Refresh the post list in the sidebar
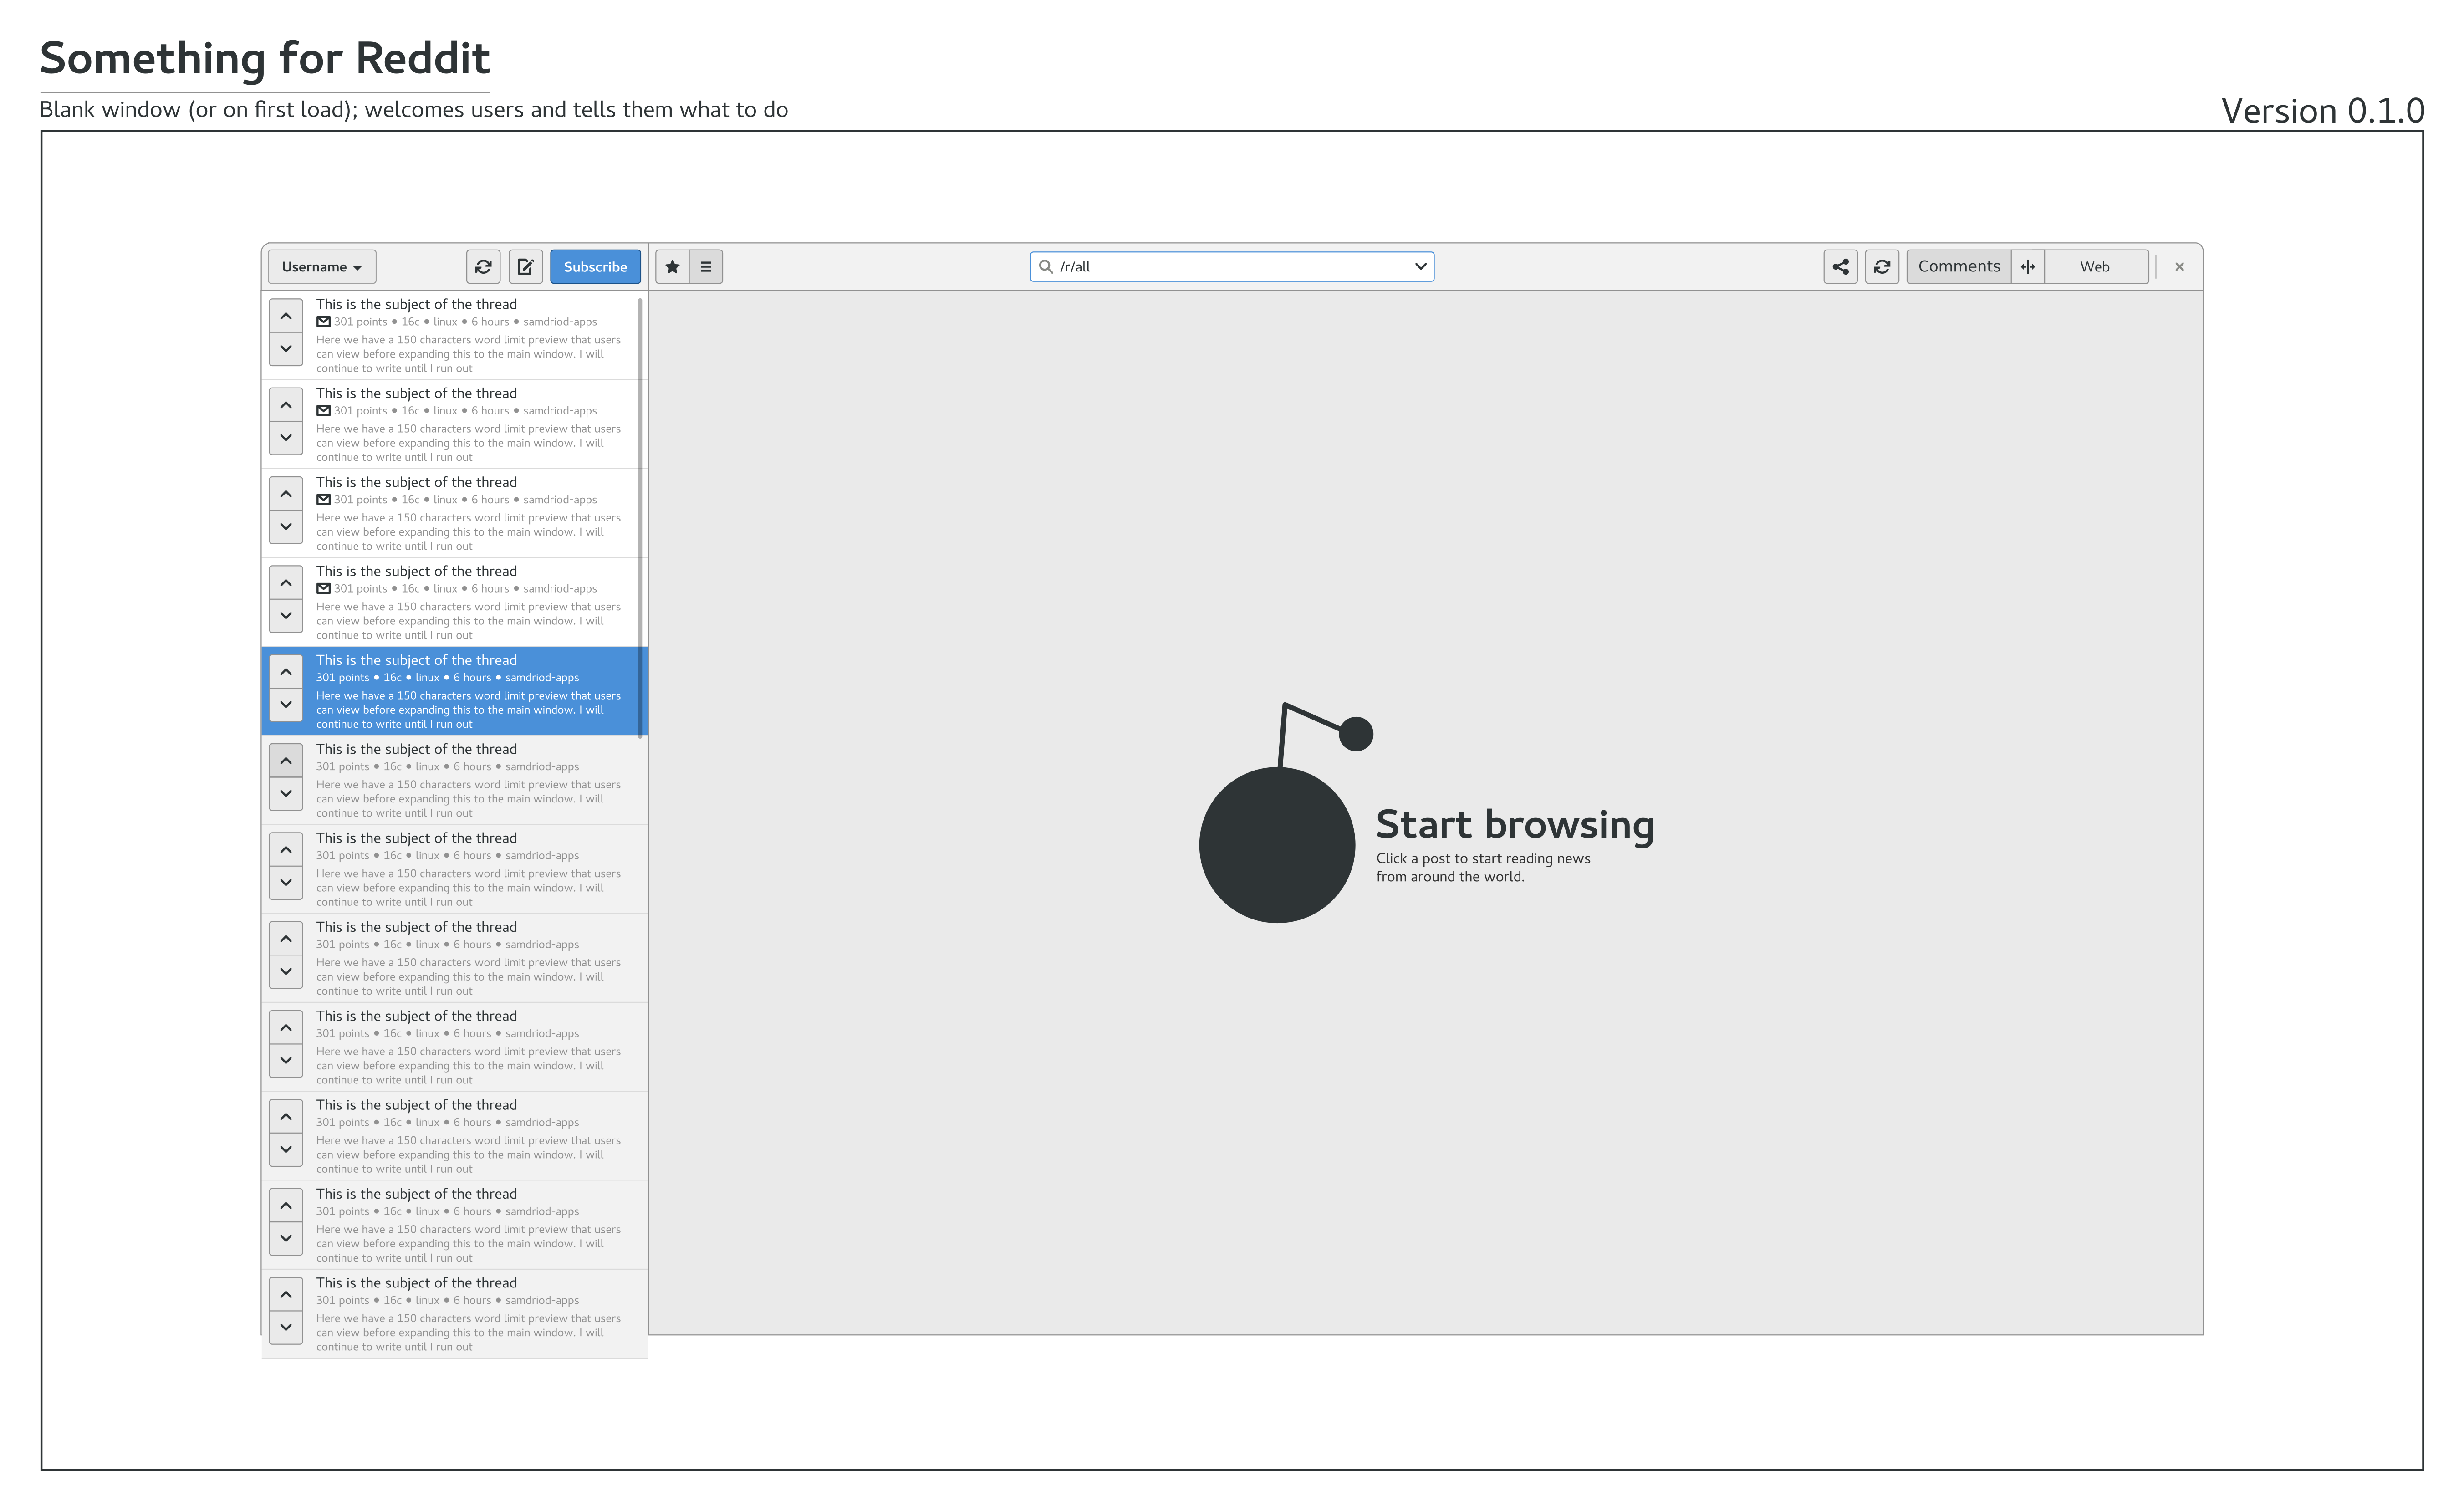The height and width of the screenshot is (1512, 2464). point(483,267)
